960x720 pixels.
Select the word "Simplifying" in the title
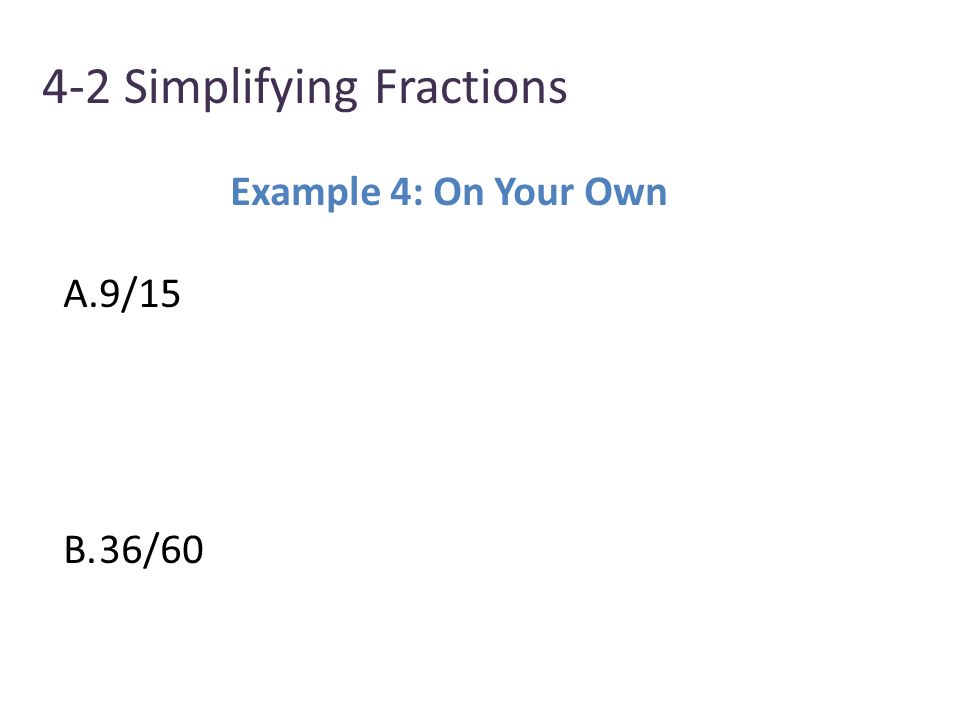coord(241,89)
